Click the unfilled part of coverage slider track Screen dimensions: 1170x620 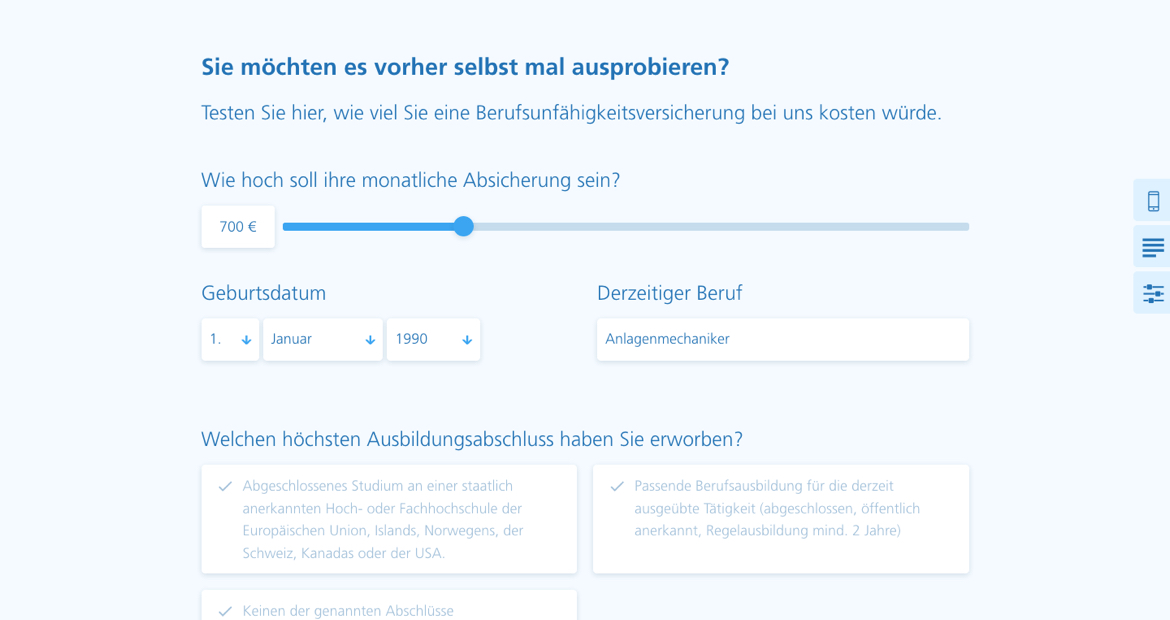pyautogui.click(x=721, y=227)
